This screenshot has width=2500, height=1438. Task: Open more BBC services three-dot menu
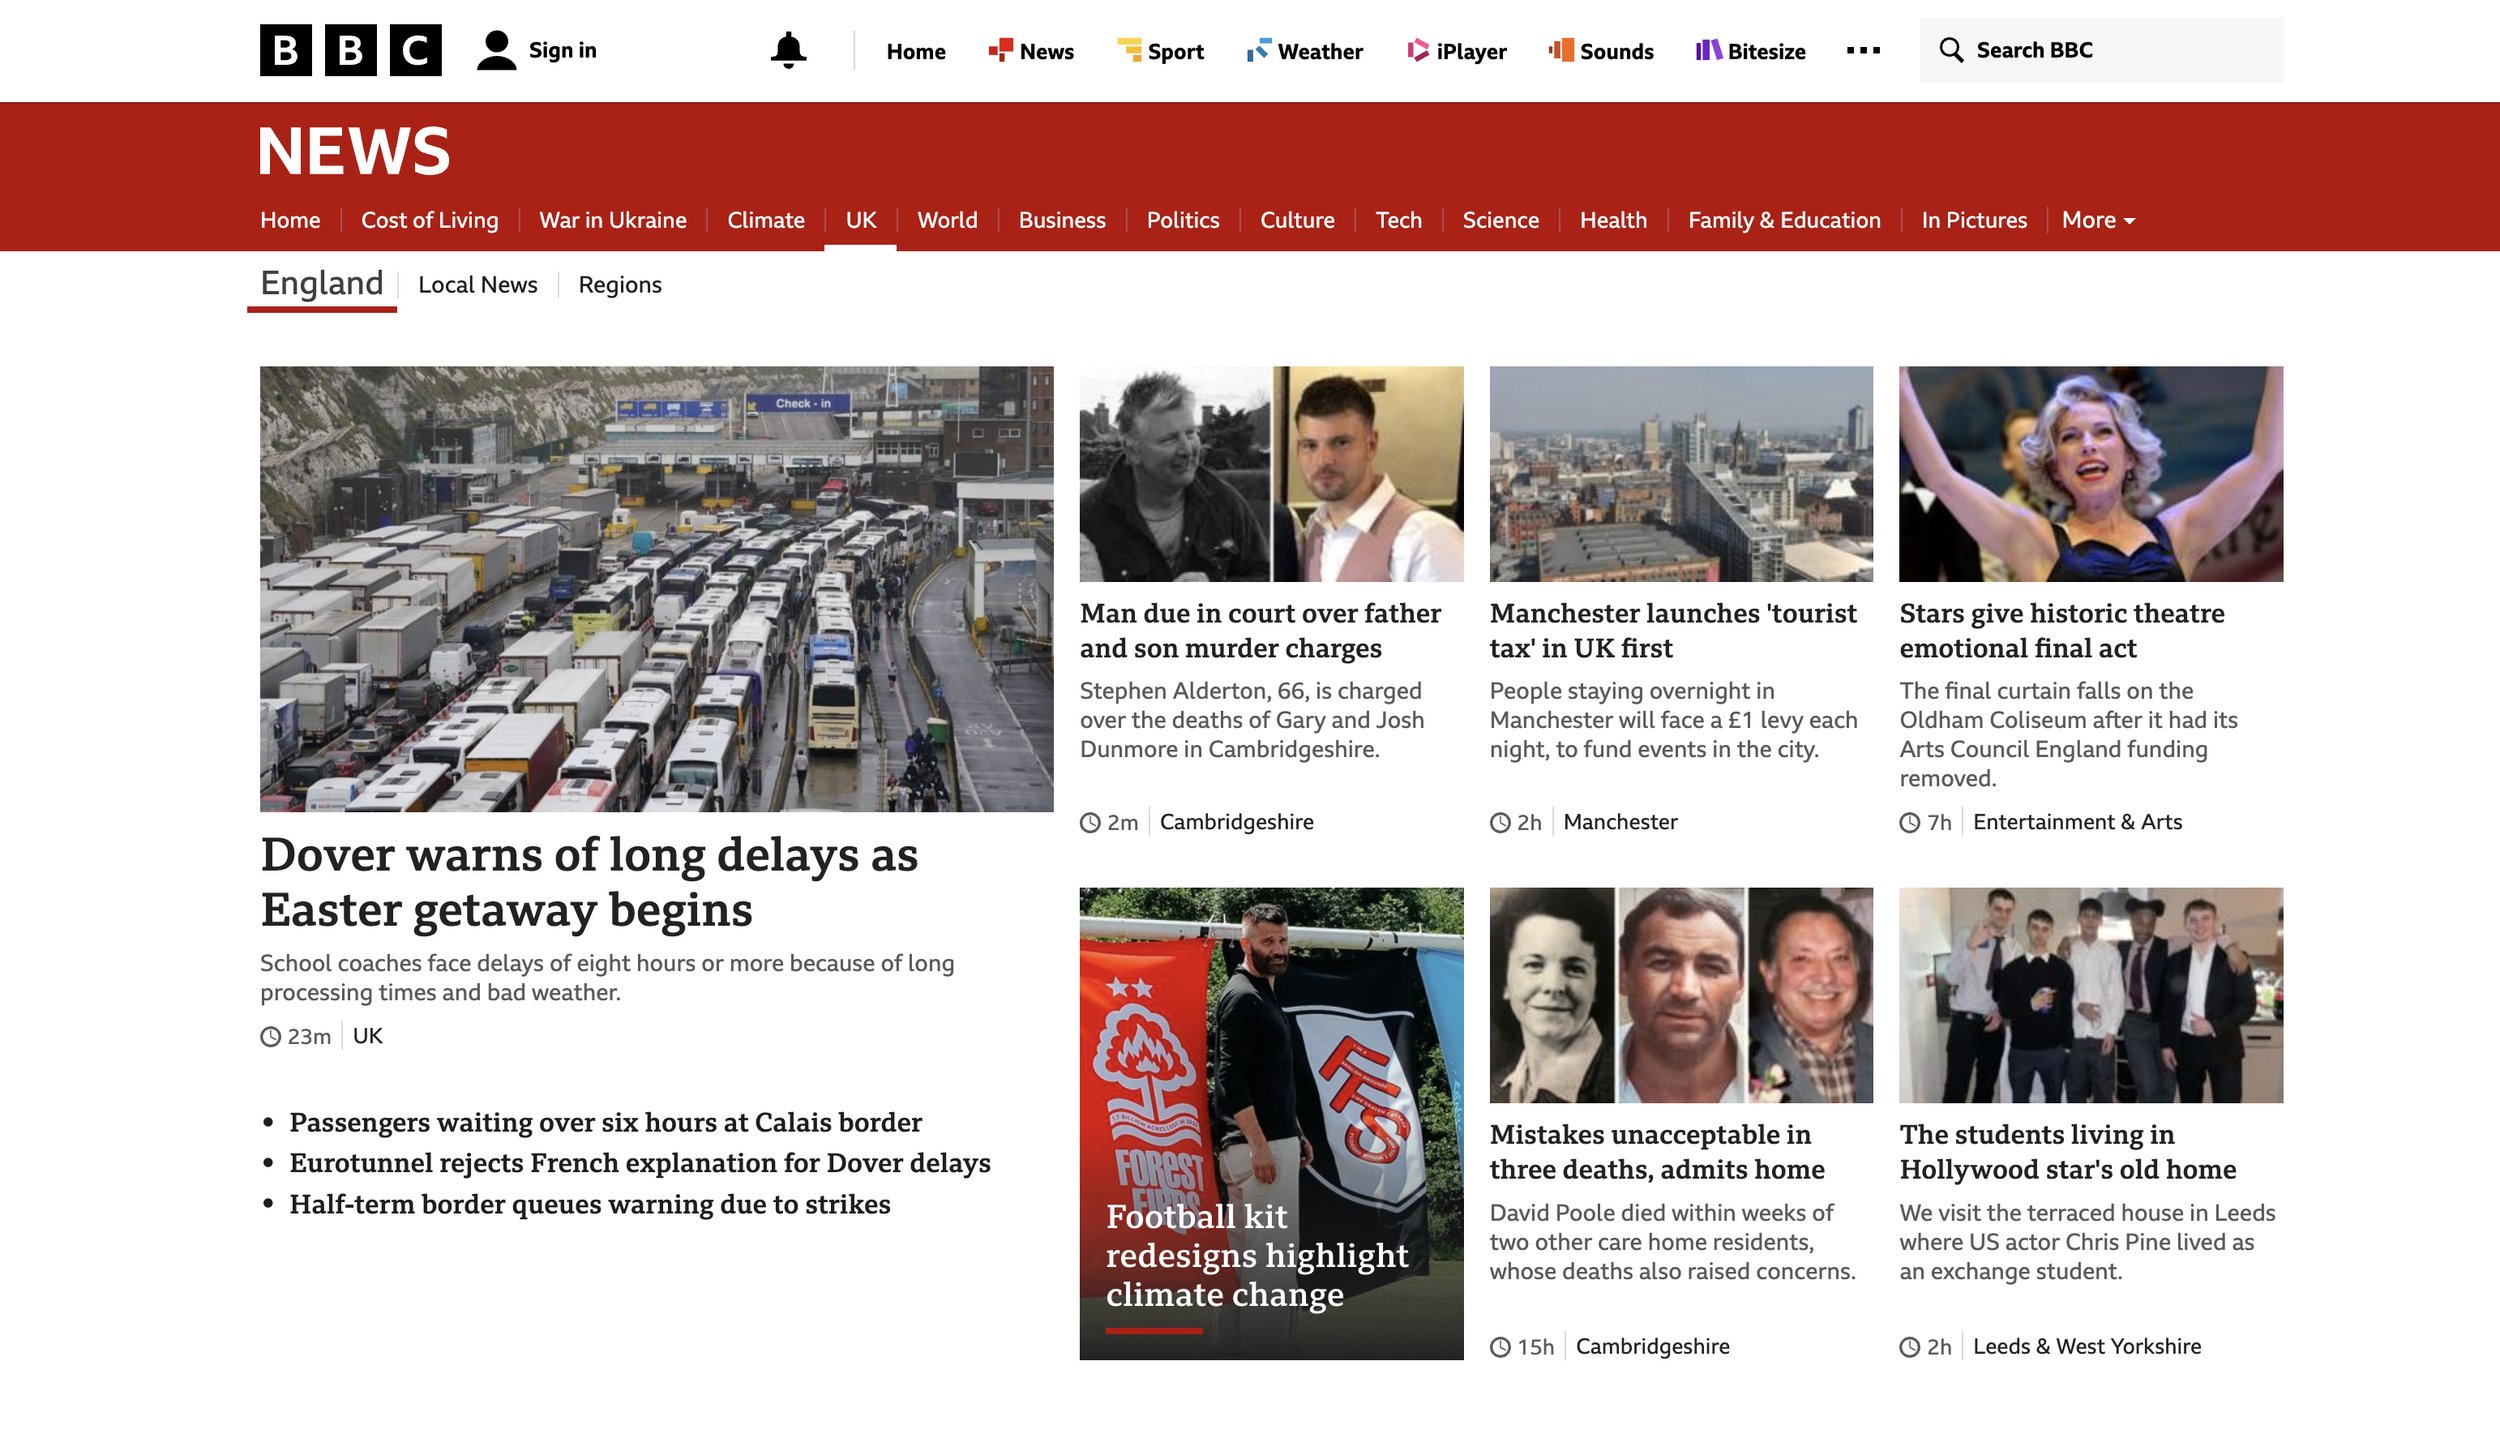1863,50
